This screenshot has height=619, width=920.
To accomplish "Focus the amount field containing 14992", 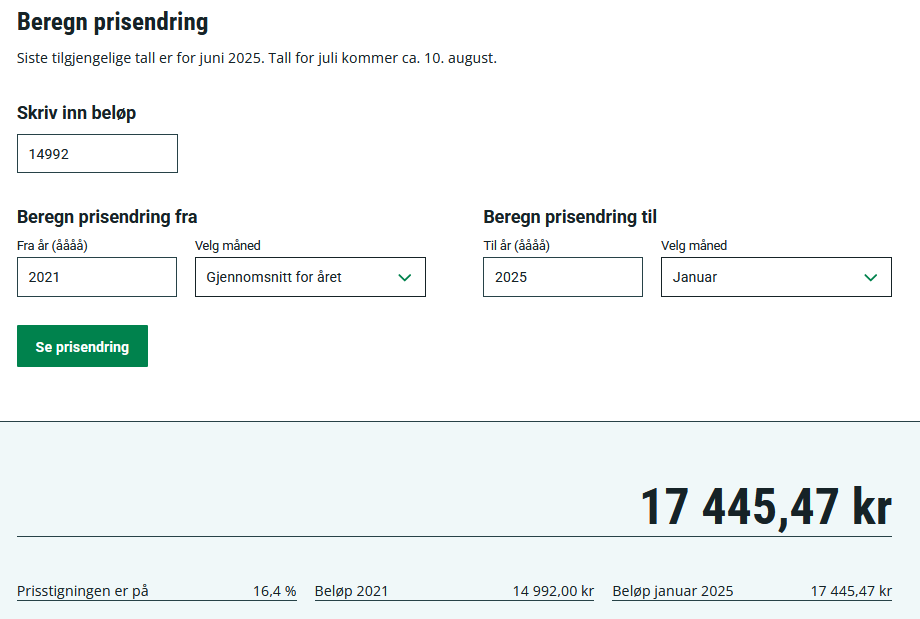I will pos(97,154).
